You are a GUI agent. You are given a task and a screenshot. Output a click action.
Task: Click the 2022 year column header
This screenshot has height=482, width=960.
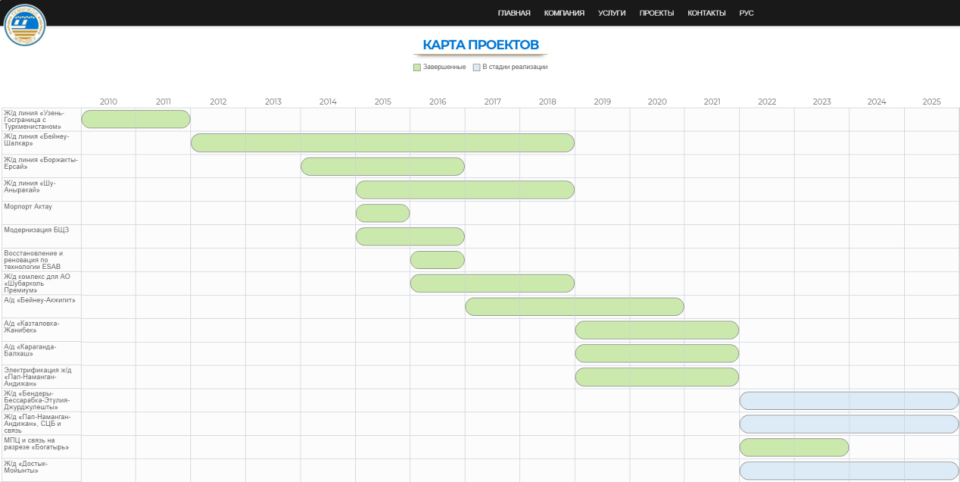[767, 102]
